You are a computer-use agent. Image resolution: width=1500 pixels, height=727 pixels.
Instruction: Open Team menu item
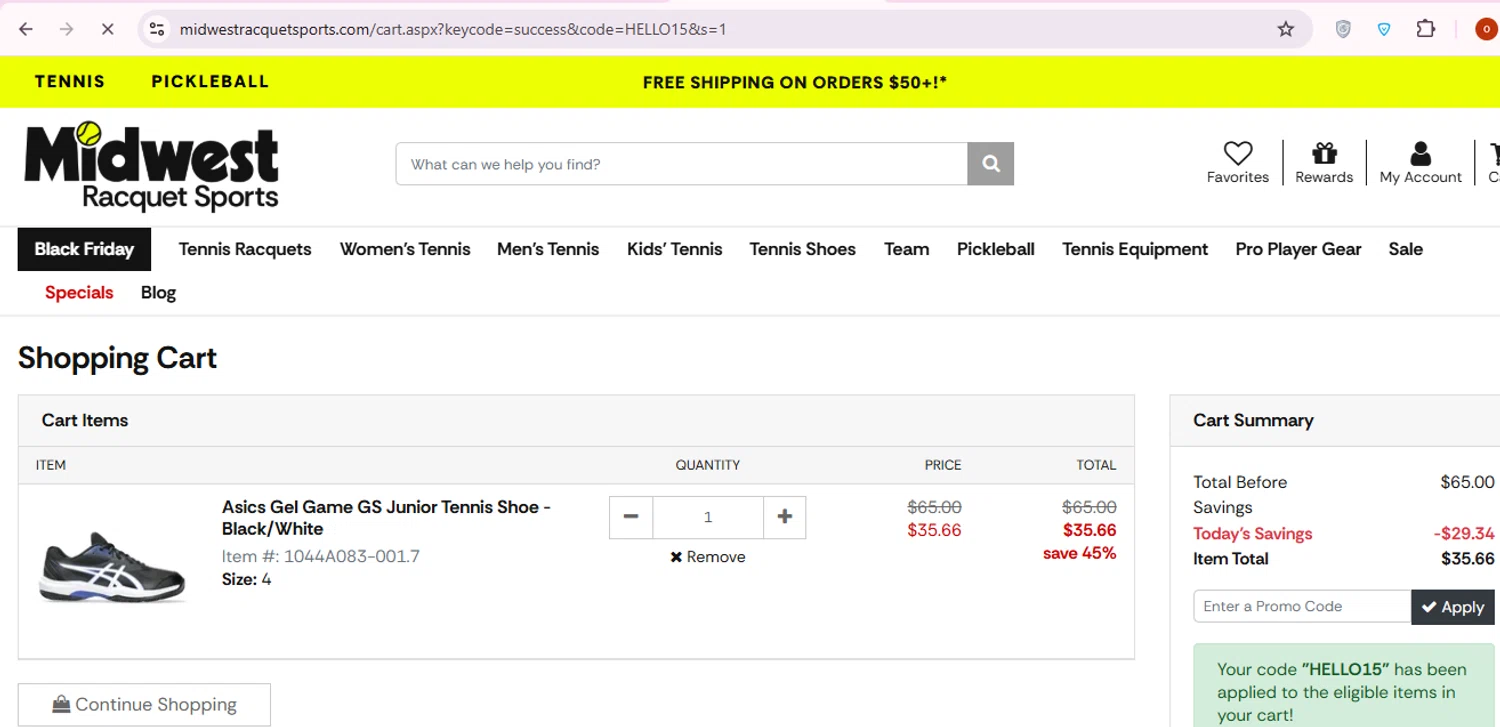907,249
